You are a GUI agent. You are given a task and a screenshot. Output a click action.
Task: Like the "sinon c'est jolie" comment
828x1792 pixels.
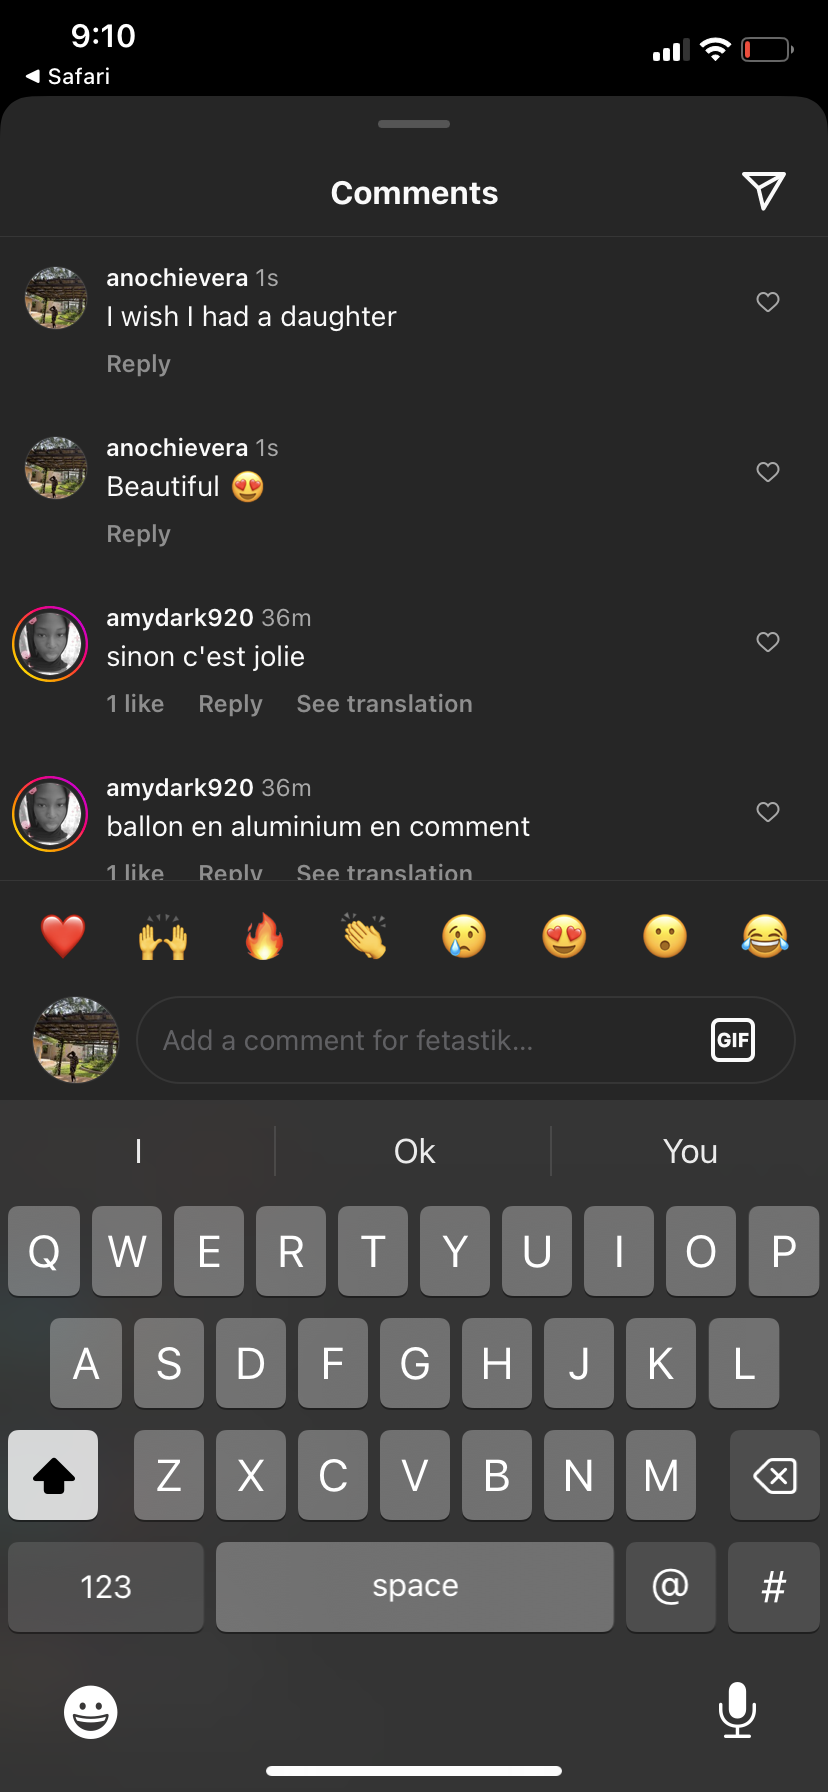pos(767,642)
